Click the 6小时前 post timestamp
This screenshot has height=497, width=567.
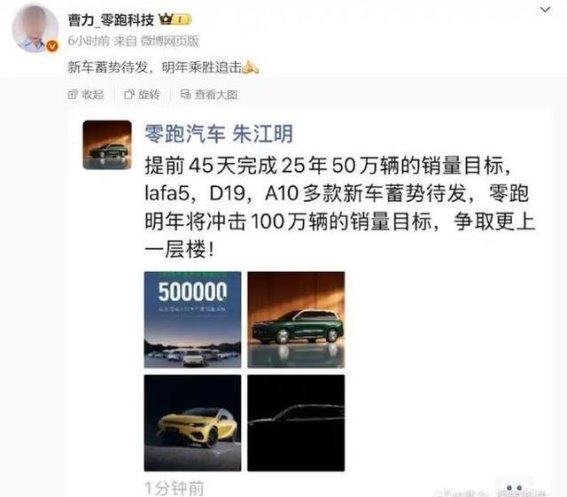point(88,41)
